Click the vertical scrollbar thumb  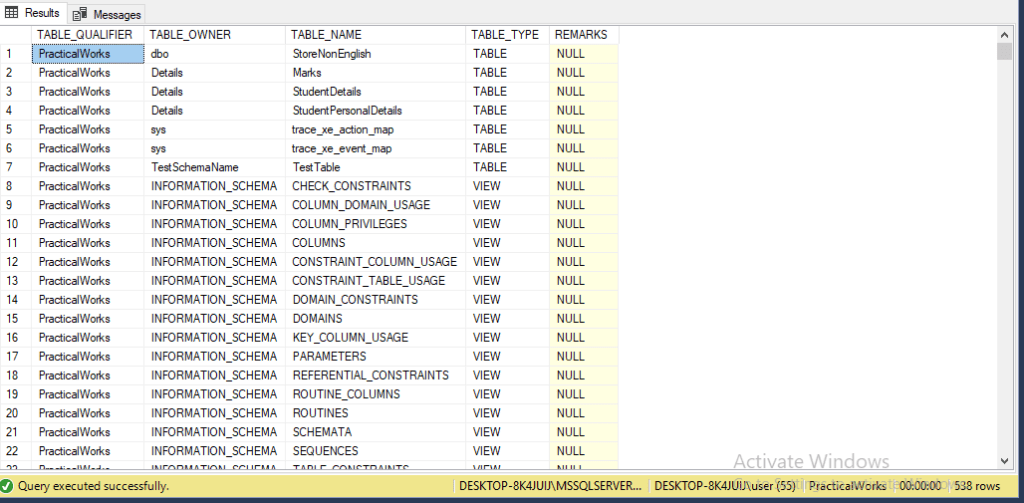(x=1005, y=52)
